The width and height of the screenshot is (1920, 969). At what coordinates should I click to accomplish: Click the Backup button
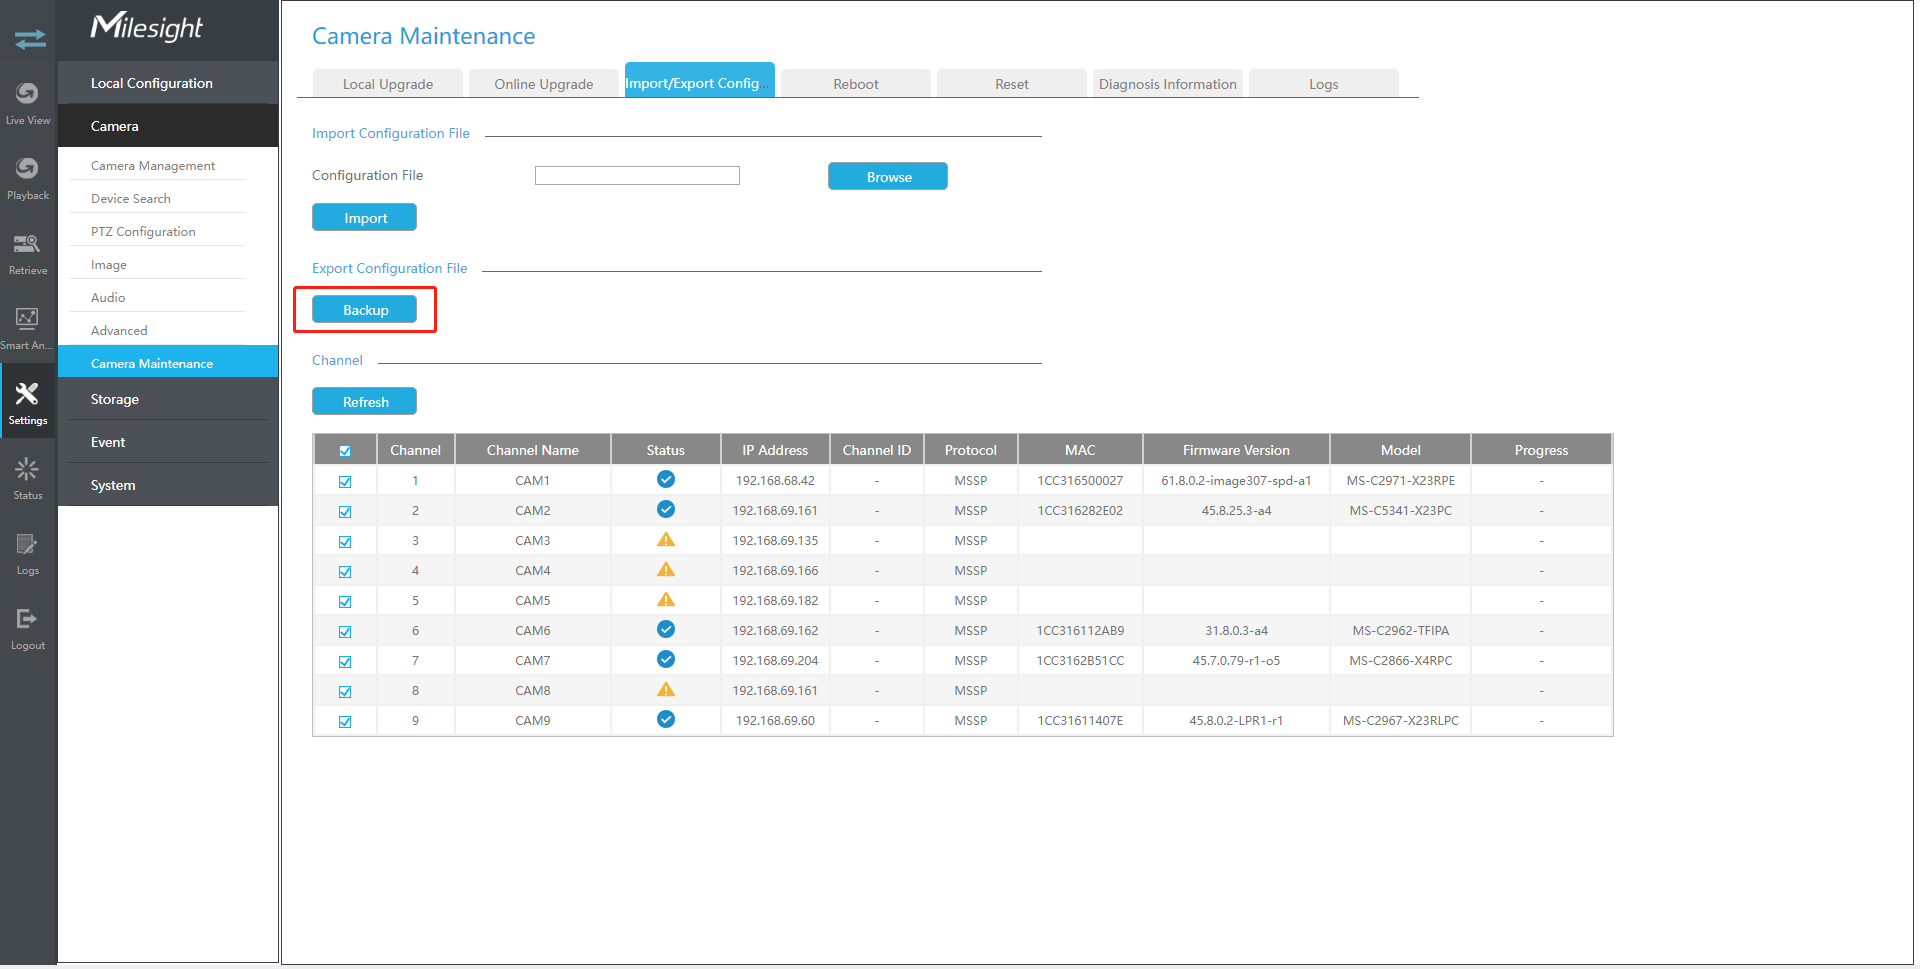pos(365,310)
